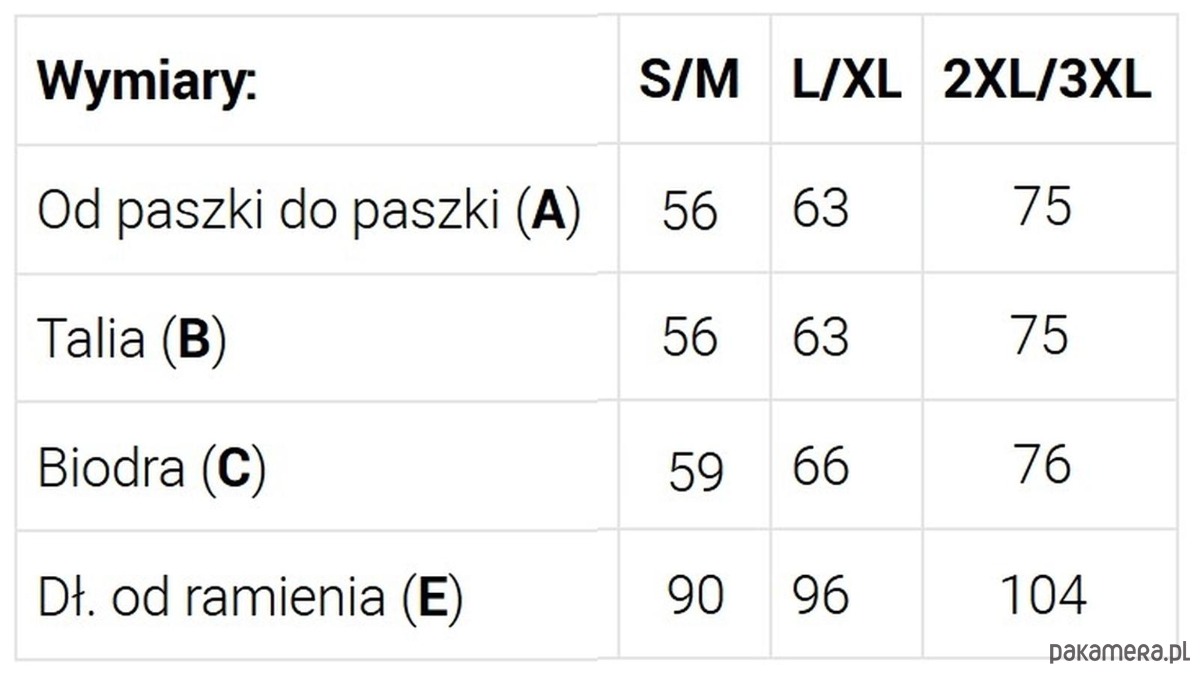
Task: Click the S/M value 56 in the paszki row
Action: coord(690,210)
